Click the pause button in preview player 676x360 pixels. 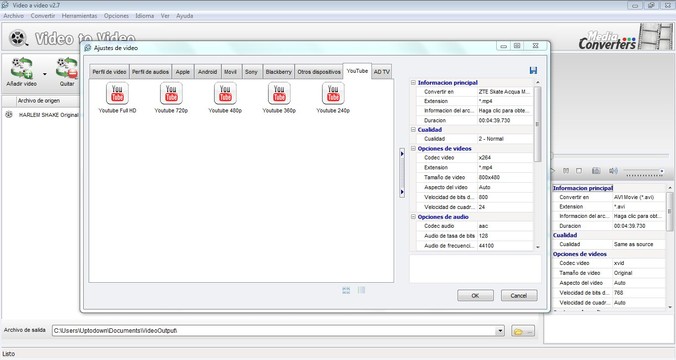click(566, 171)
